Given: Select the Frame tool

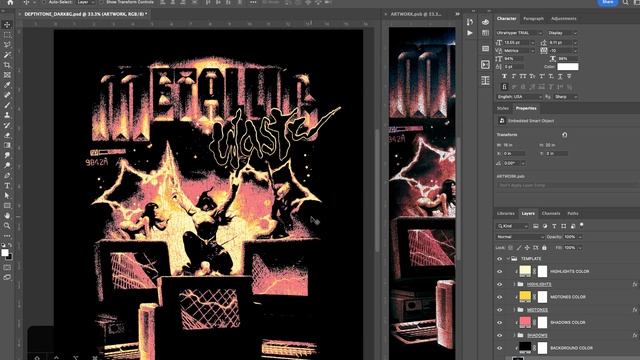Looking at the screenshot, I should (x=7, y=75).
